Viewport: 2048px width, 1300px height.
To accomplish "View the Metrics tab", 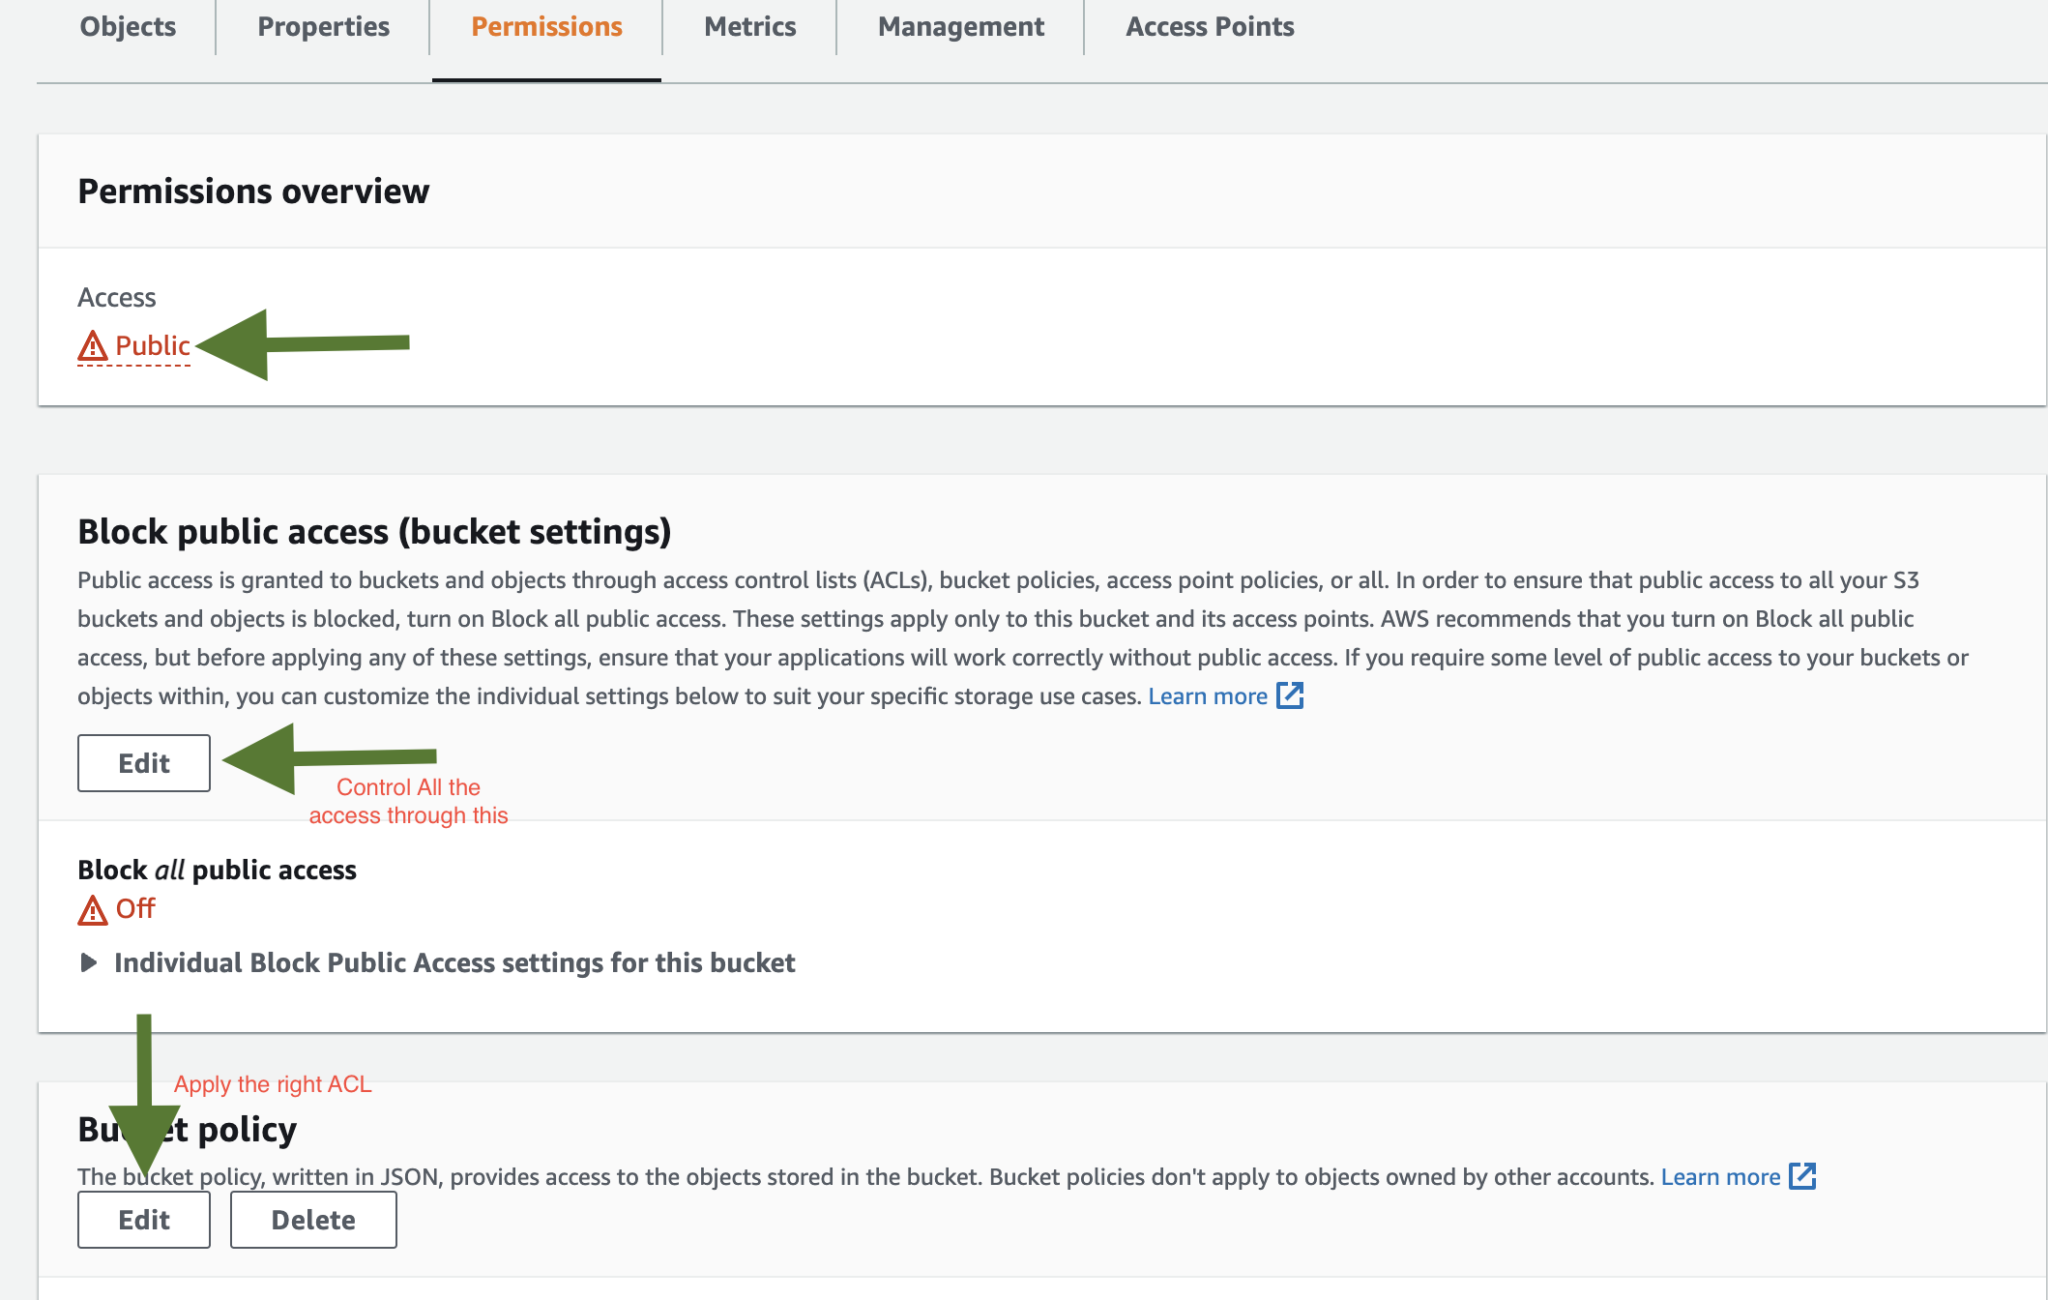I will pyautogui.click(x=749, y=27).
